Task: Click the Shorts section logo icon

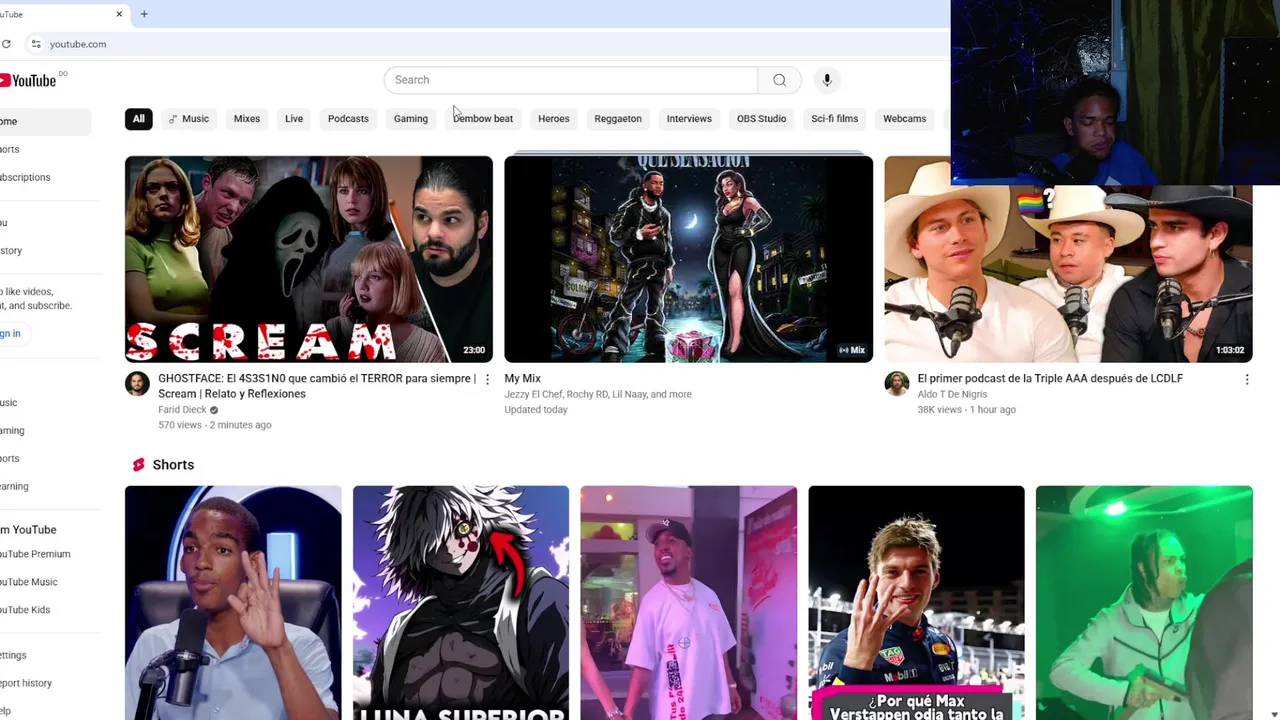Action: click(x=138, y=465)
